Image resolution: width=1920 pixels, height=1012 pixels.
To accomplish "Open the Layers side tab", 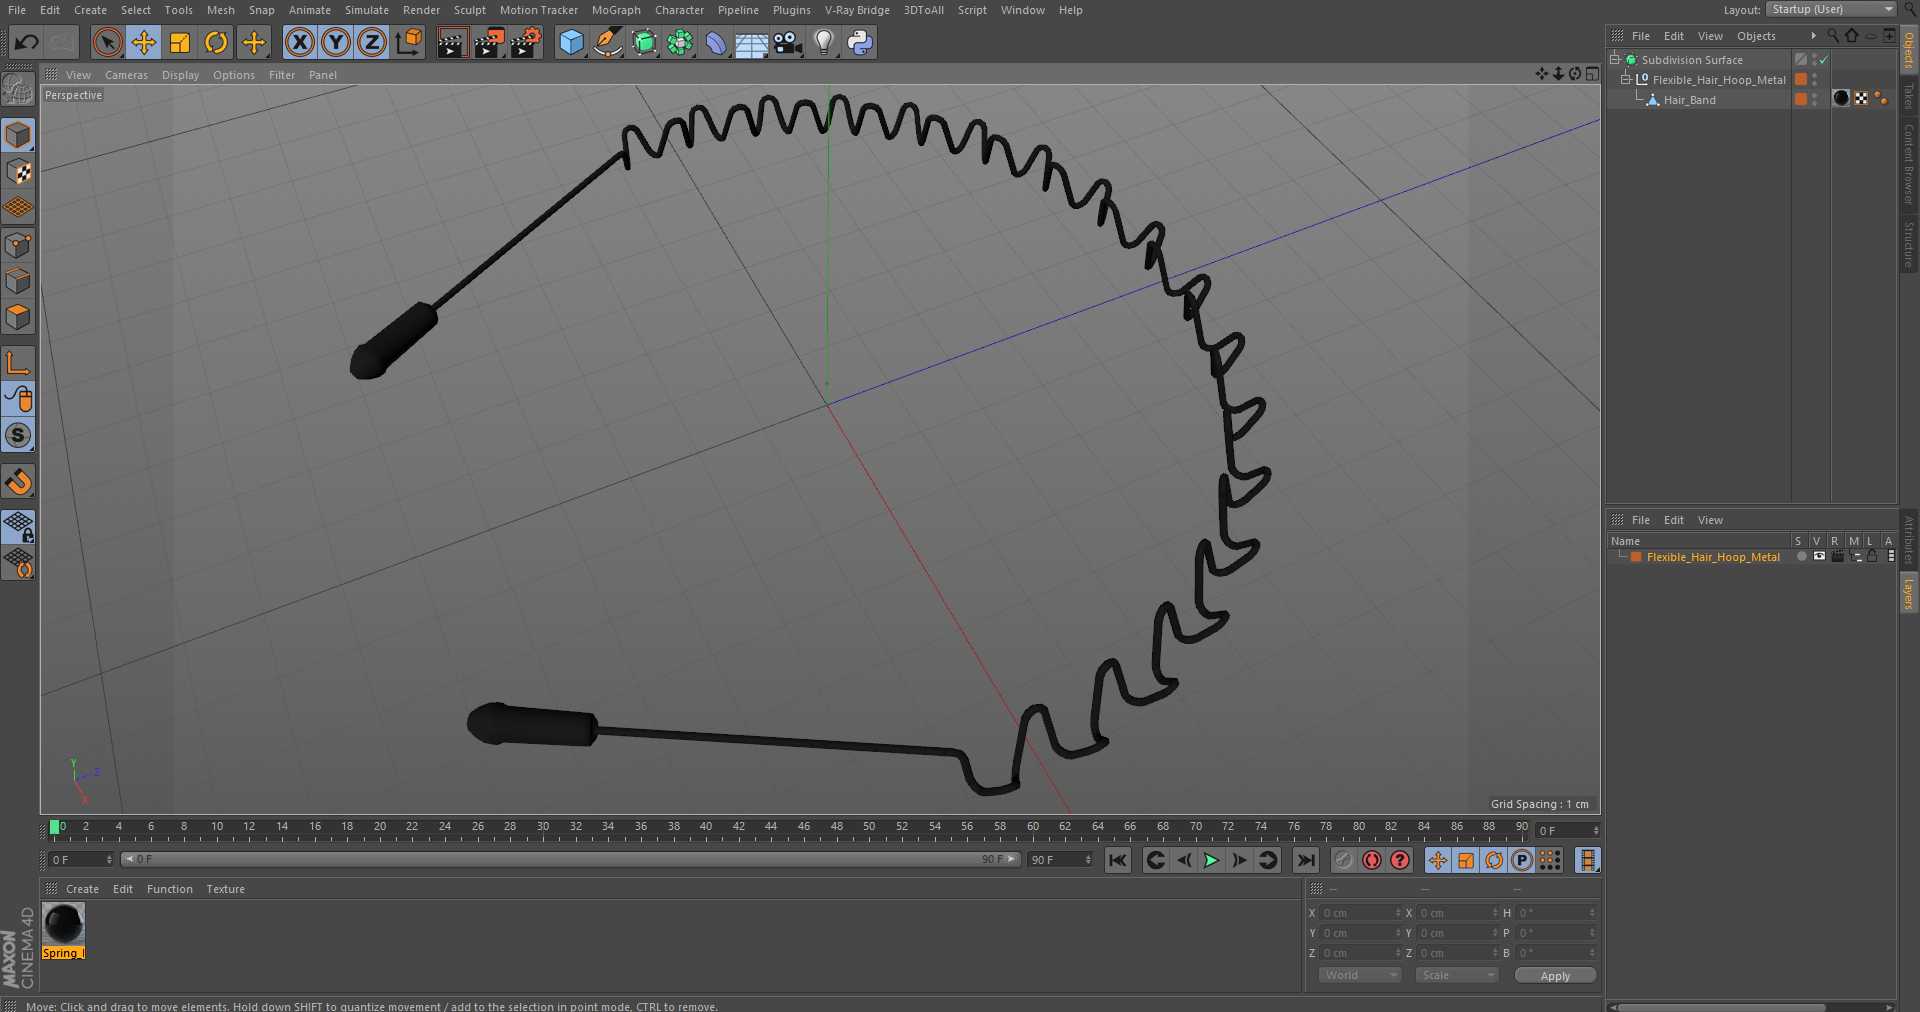I will click(x=1908, y=593).
